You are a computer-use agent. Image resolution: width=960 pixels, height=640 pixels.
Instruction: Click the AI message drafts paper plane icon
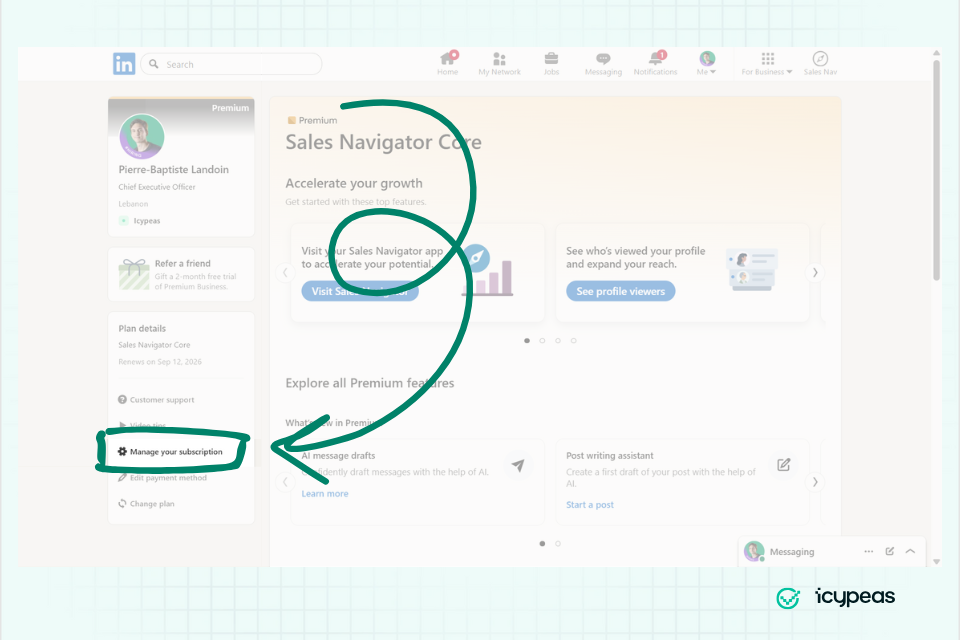coord(518,465)
